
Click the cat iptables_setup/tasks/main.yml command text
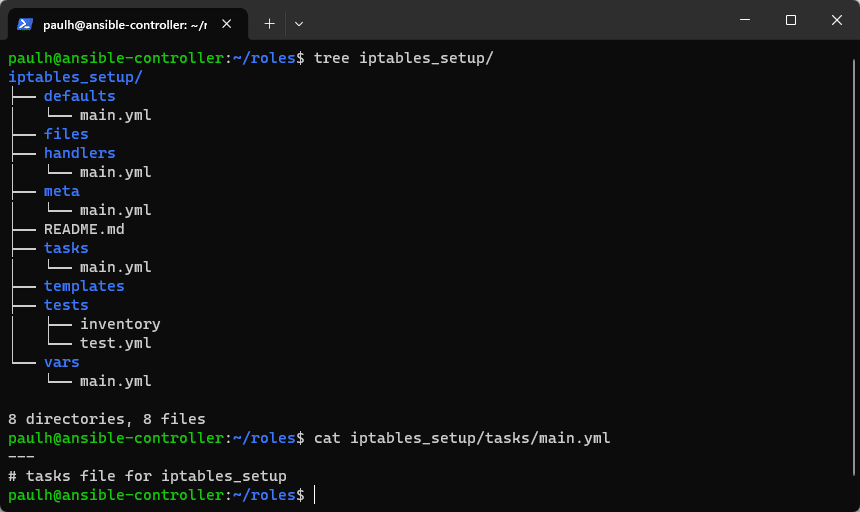[462, 438]
